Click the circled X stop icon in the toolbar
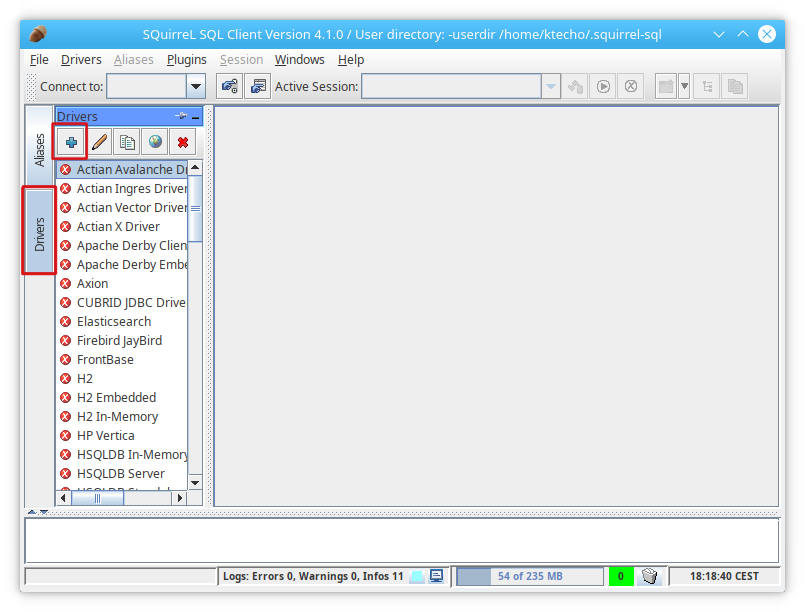The width and height of the screenshot is (805, 612). click(631, 86)
